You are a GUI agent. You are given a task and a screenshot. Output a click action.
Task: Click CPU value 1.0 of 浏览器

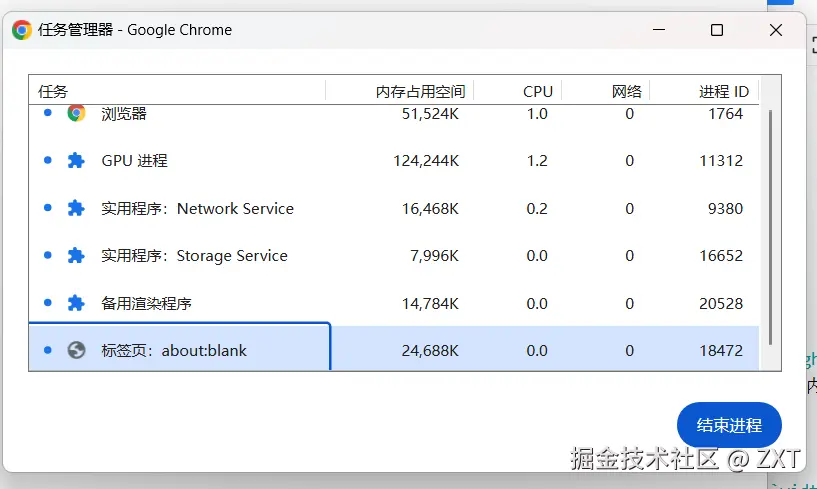(537, 114)
